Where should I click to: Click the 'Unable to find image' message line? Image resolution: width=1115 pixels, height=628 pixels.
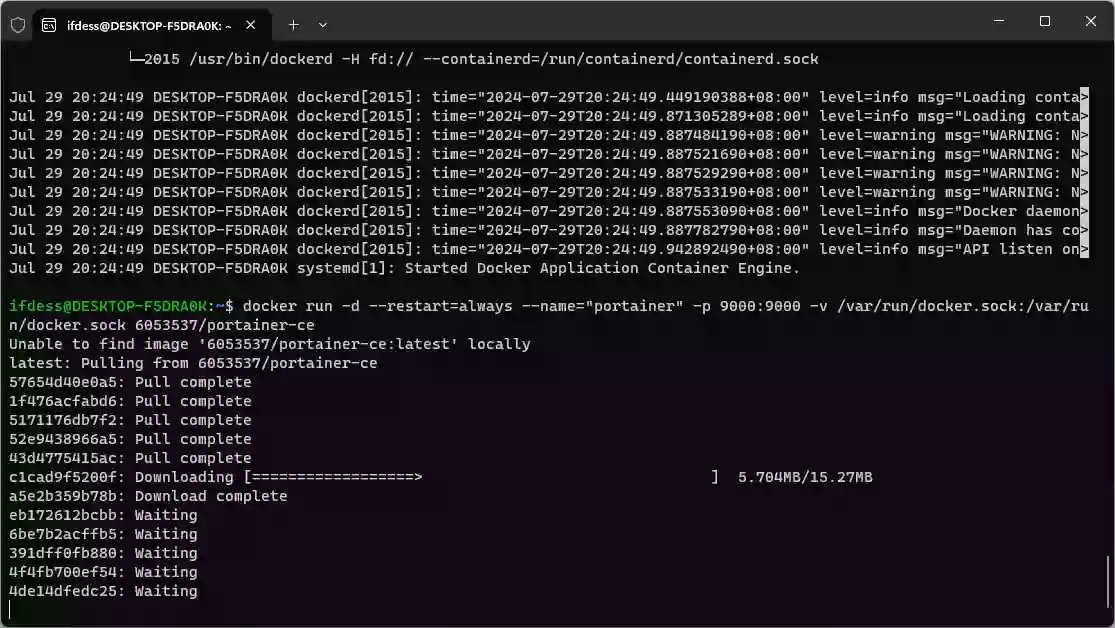[x=270, y=344]
